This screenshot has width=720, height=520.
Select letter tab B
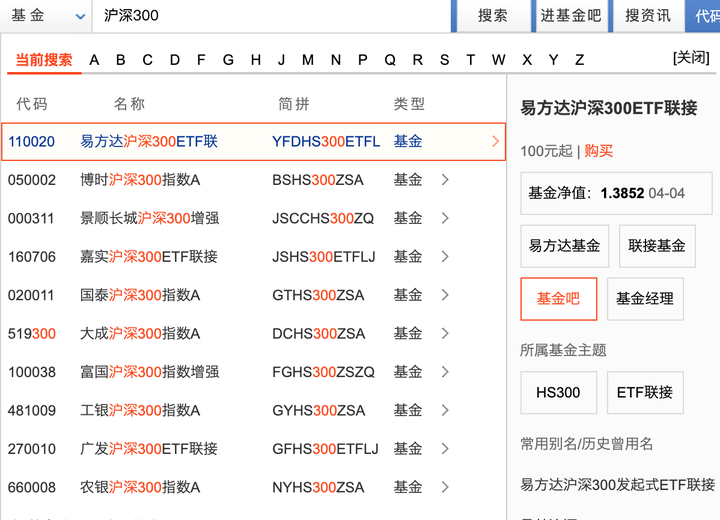pos(121,60)
